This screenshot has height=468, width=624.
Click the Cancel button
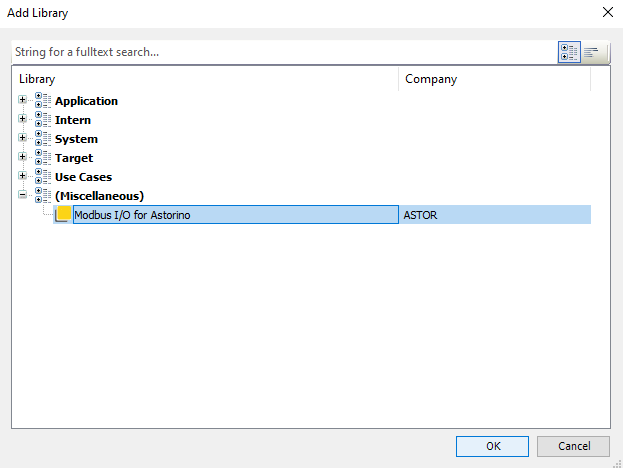[573, 446]
